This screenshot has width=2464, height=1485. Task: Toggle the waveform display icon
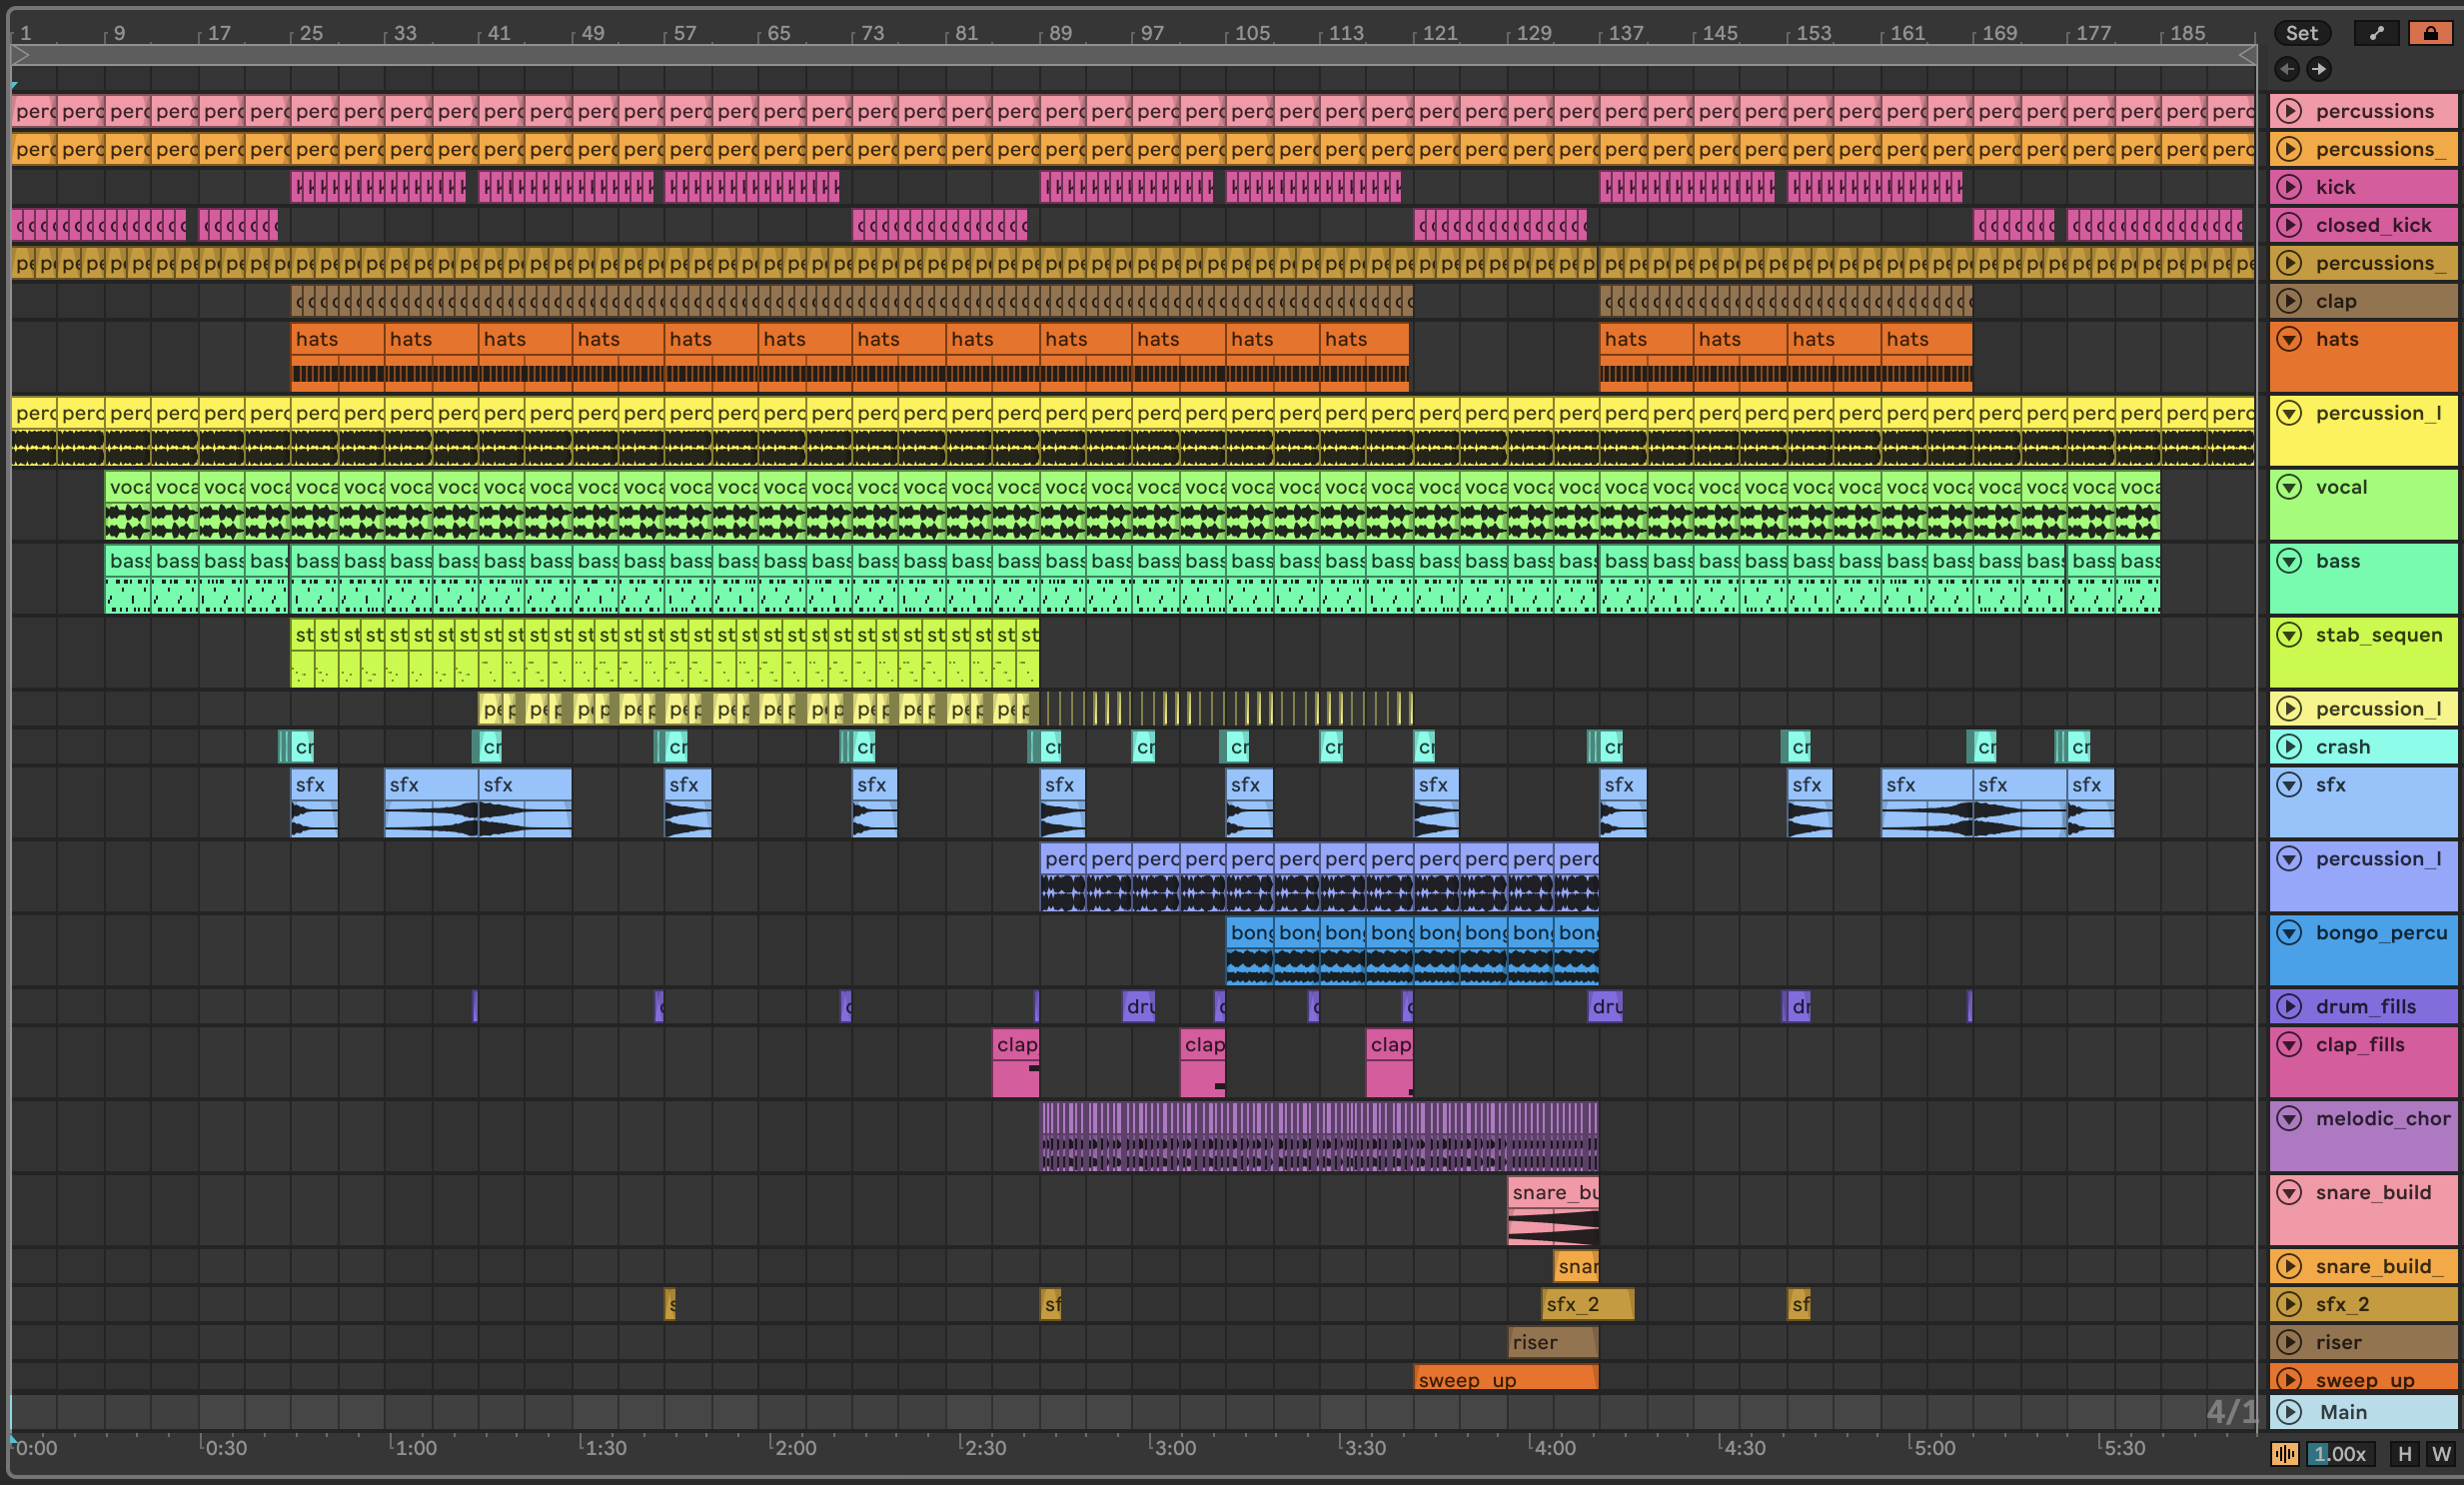[2284, 1454]
